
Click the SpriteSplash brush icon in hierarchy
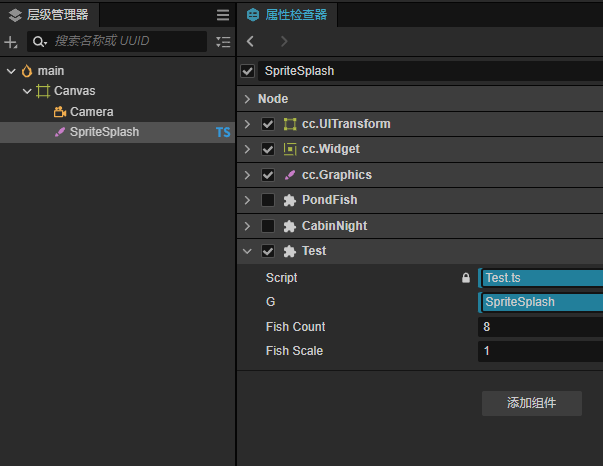click(x=60, y=132)
